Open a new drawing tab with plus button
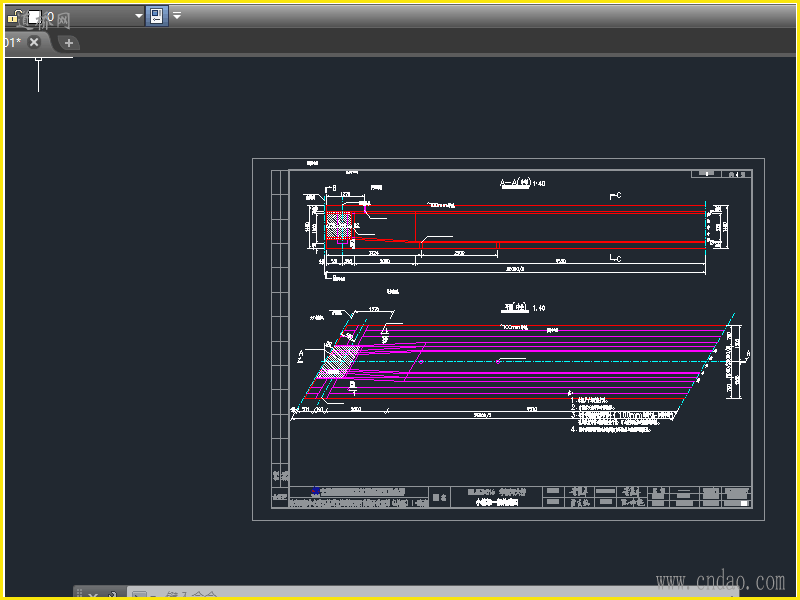This screenshot has height=600, width=800. (x=68, y=43)
